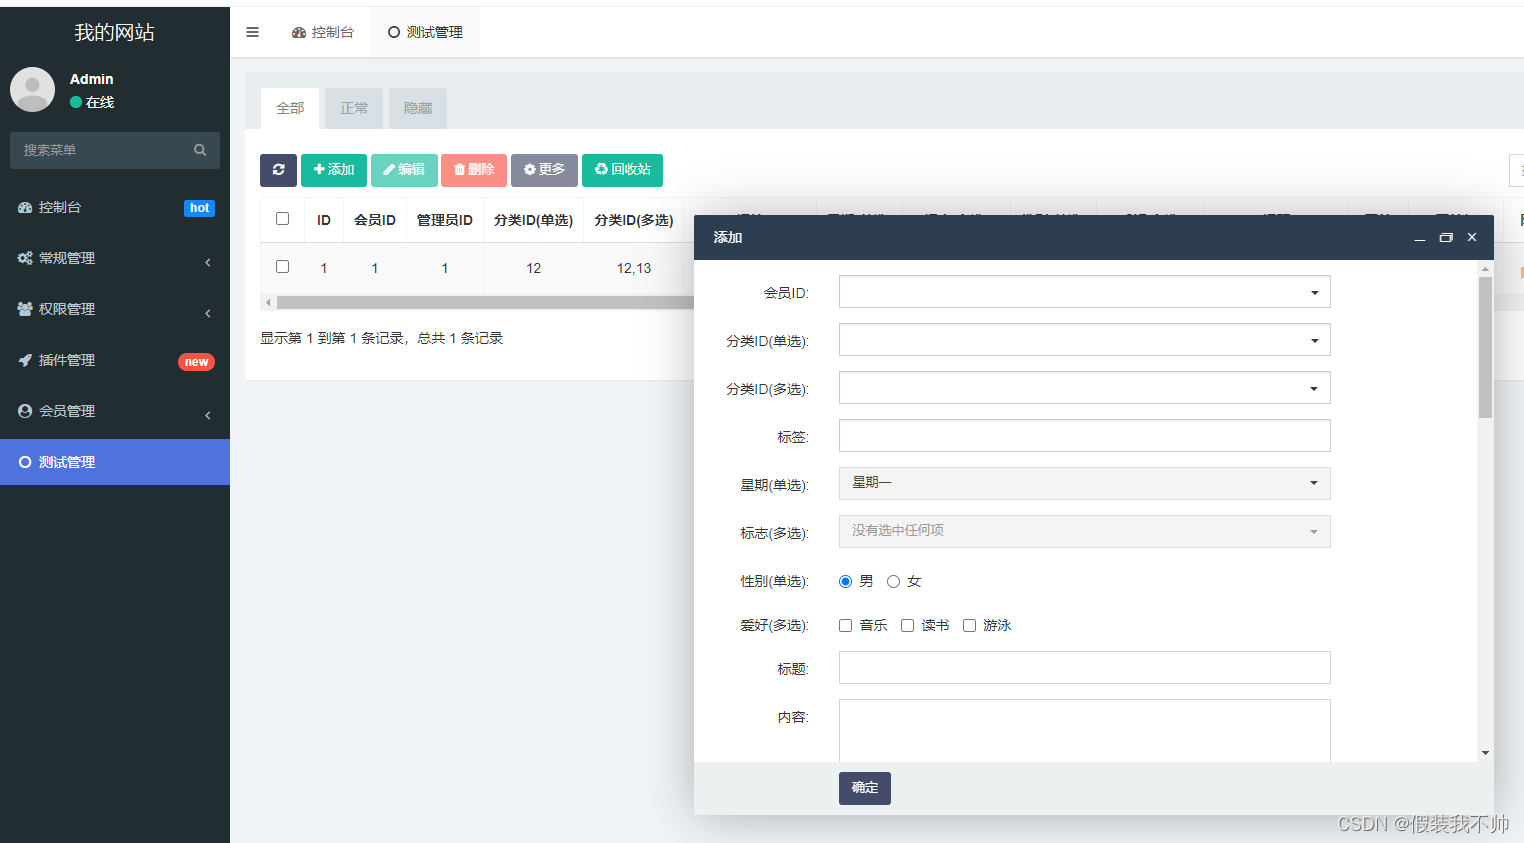
Task: Click the 搜索菜单 search box
Action: 115,150
